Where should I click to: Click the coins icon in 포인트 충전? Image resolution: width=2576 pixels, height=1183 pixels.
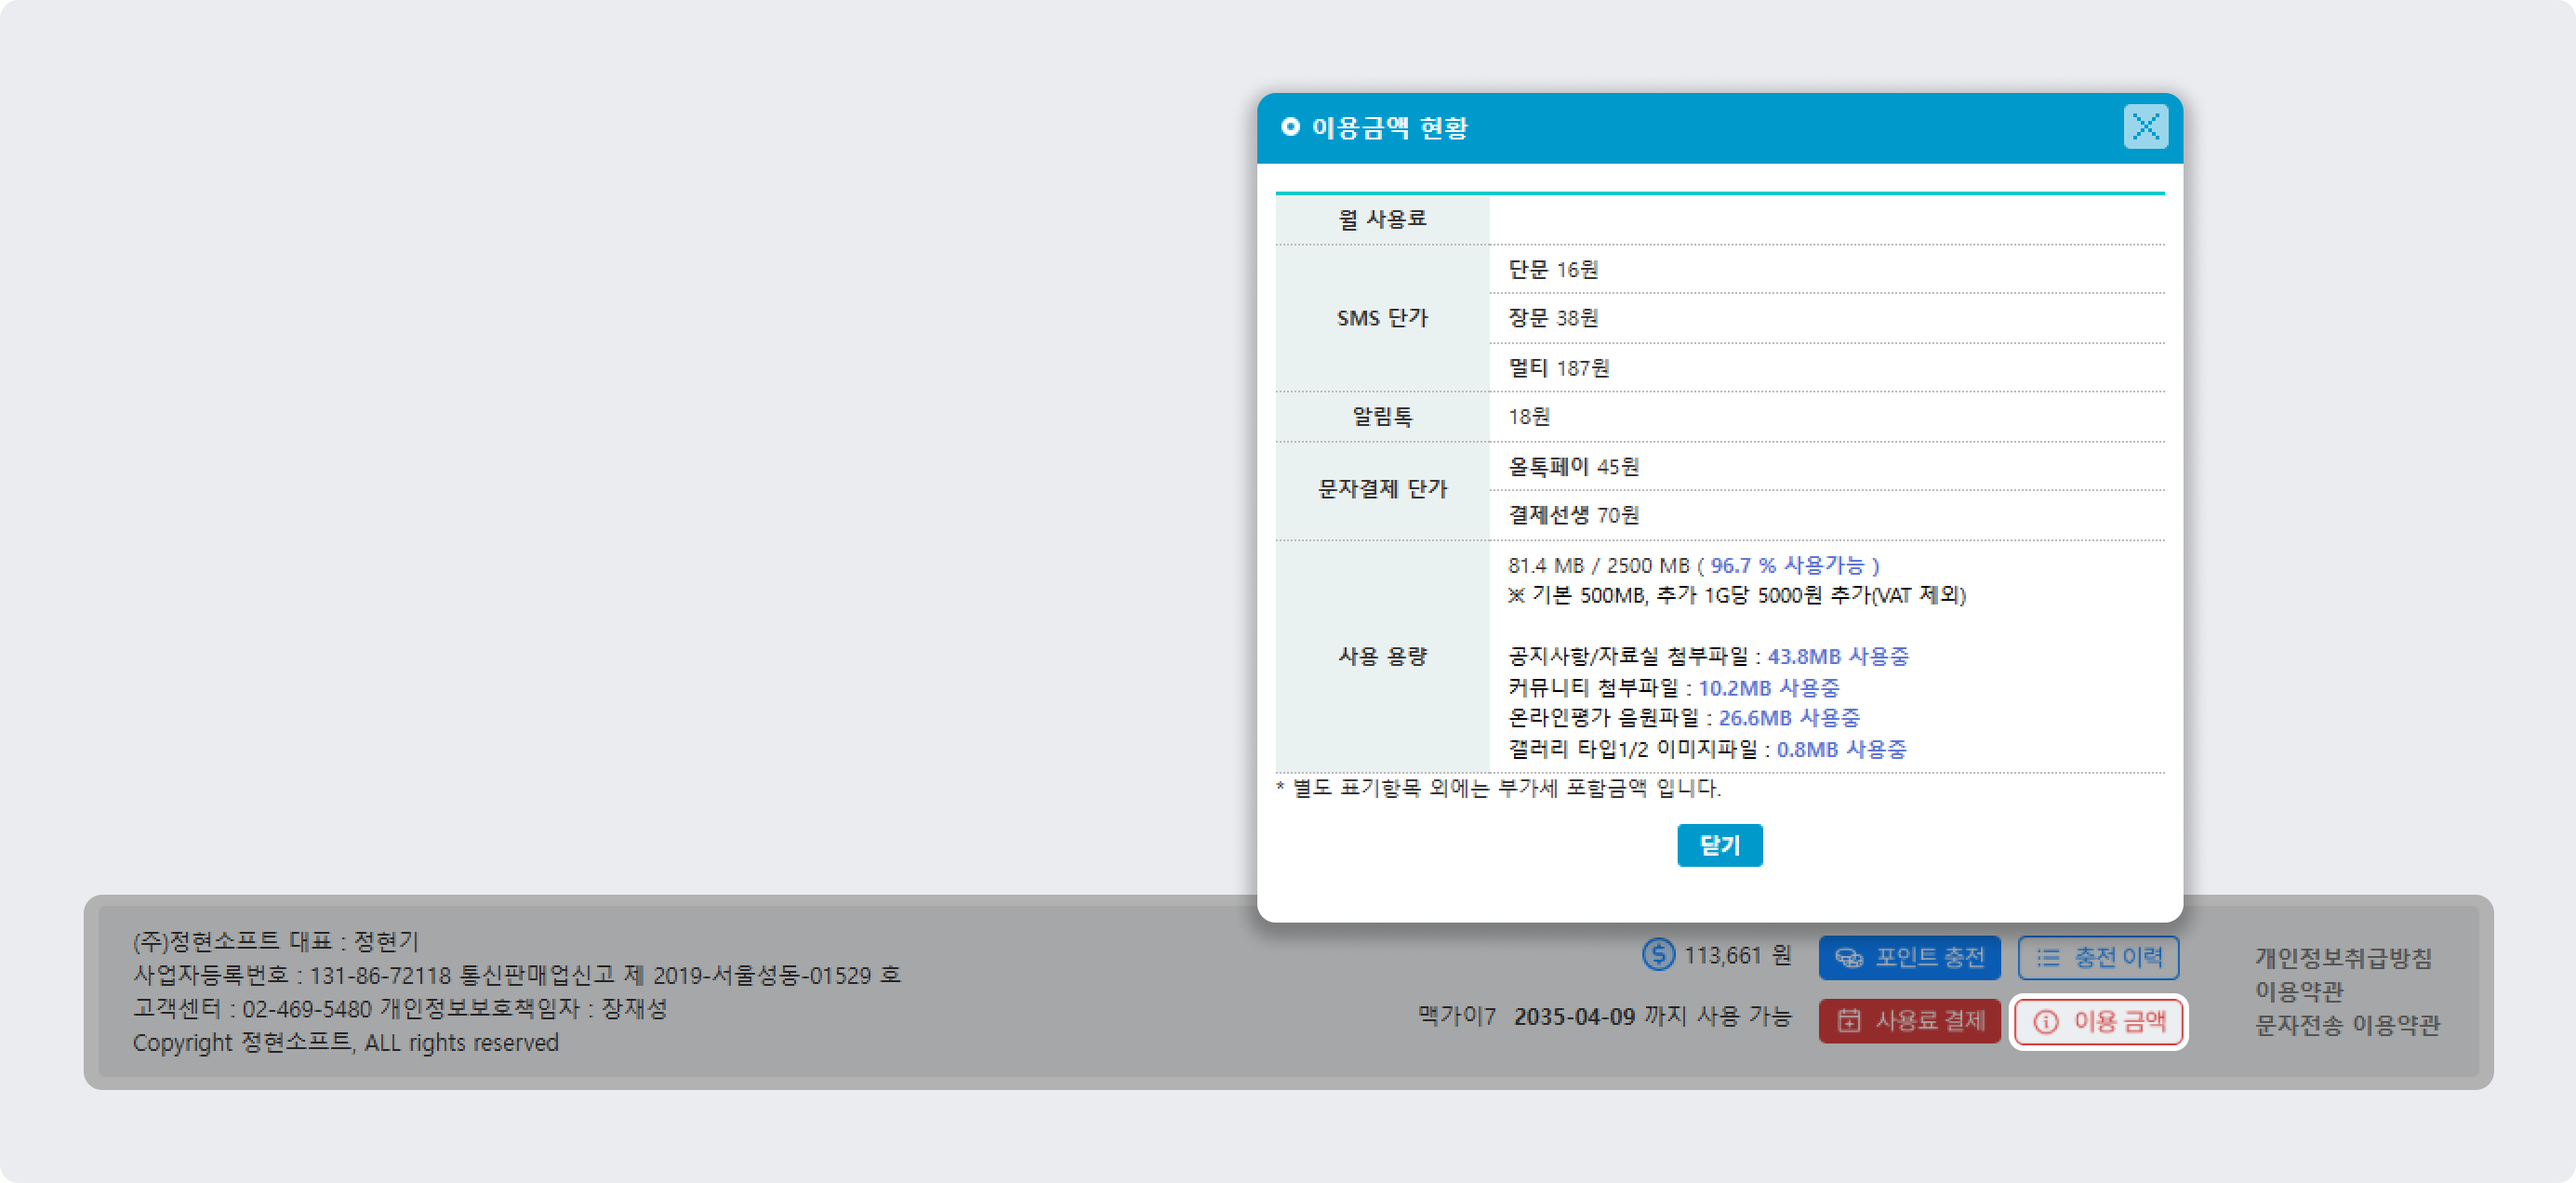point(1849,958)
